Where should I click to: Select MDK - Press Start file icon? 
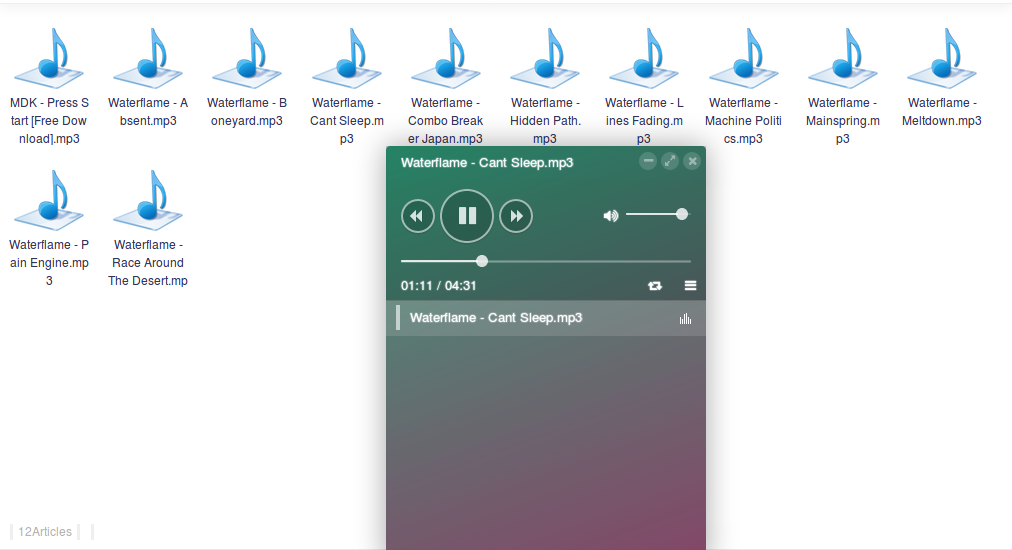[x=50, y=59]
